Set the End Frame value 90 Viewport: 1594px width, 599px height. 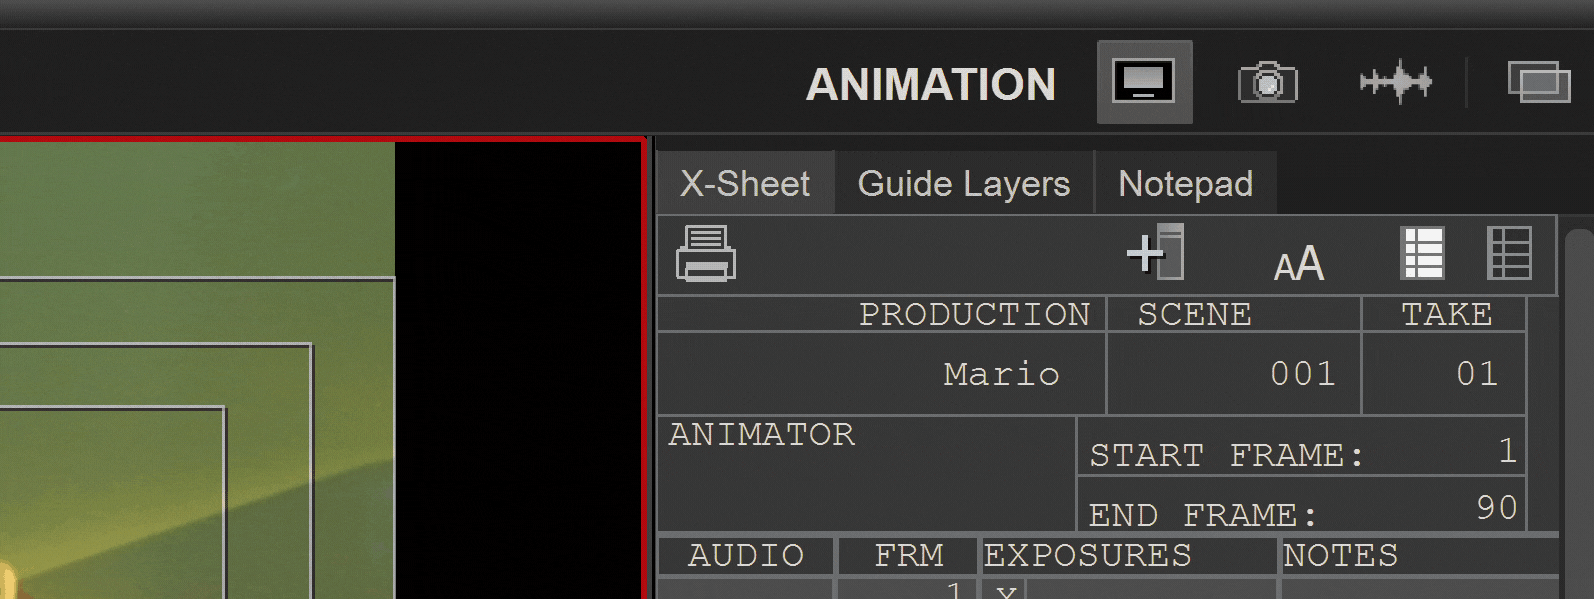point(1497,507)
